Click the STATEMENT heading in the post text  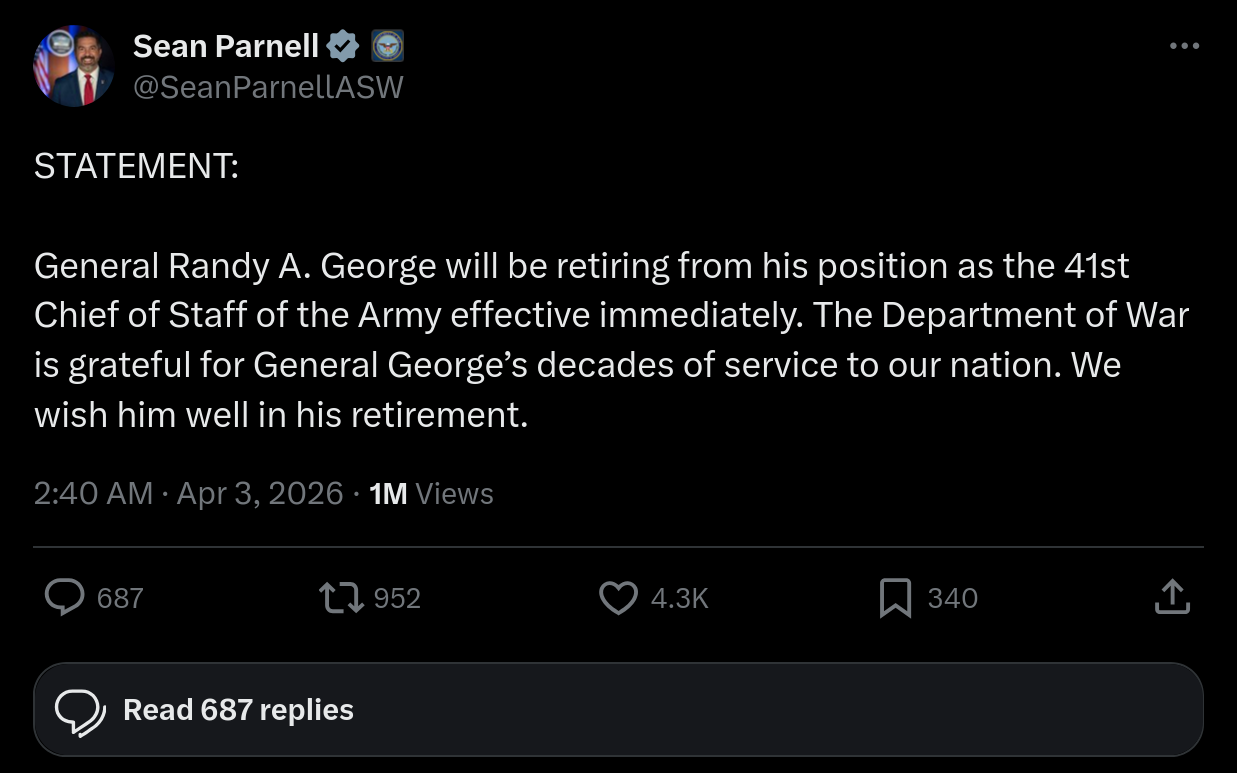tap(136, 166)
